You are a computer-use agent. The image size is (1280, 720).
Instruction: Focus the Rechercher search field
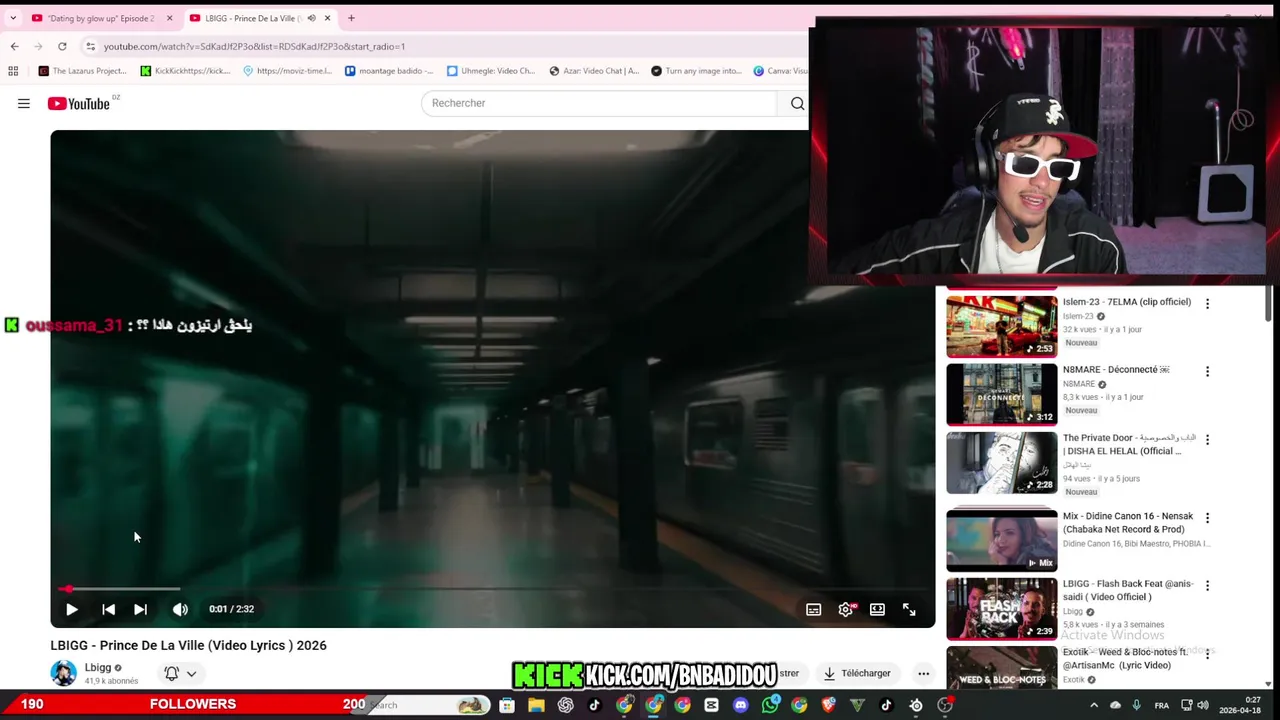[598, 103]
